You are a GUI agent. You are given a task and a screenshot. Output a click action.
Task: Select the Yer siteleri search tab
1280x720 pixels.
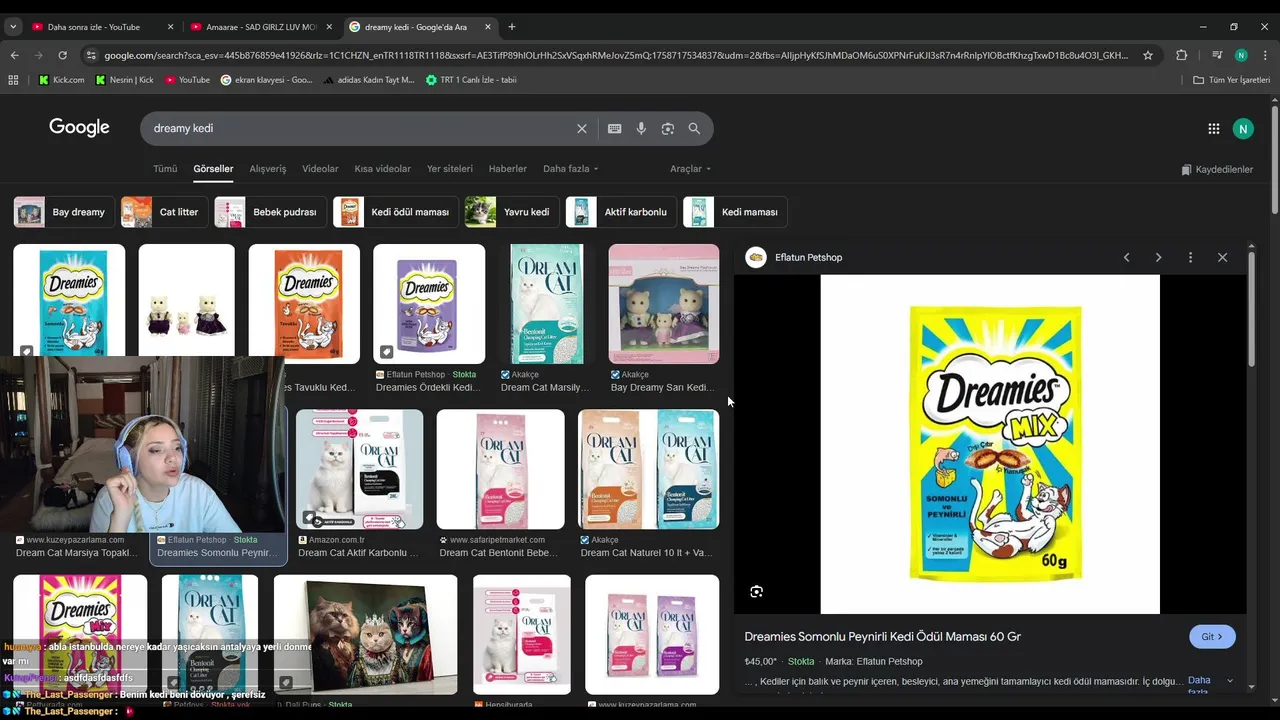tap(450, 169)
